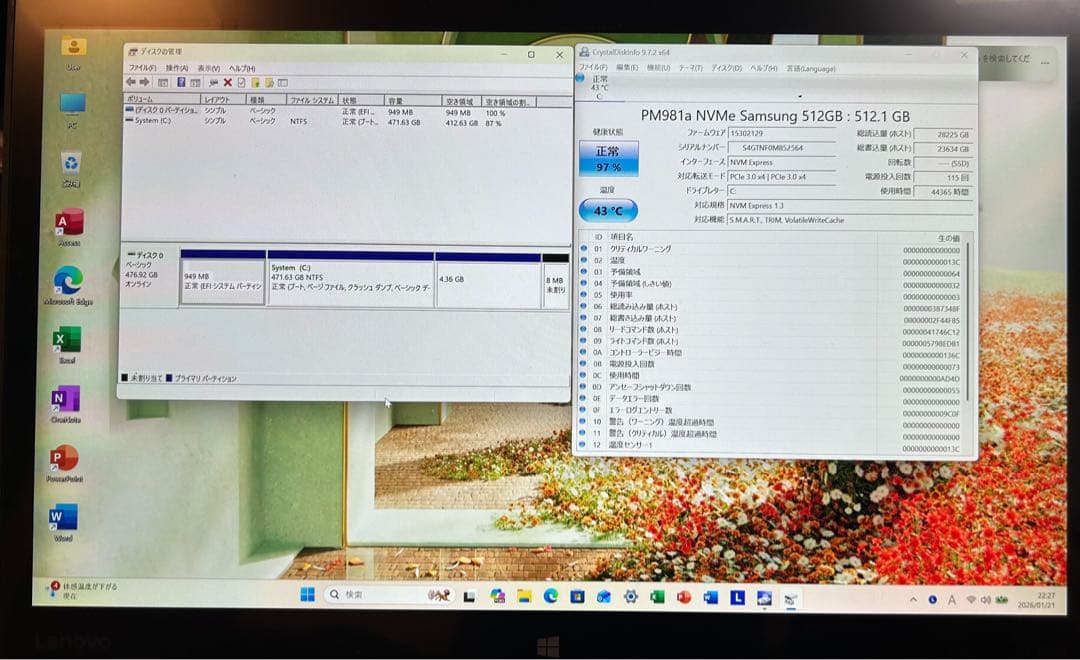The width and height of the screenshot is (1080, 660).
Task: Click the 正常 97% health status button
Action: 608,159
